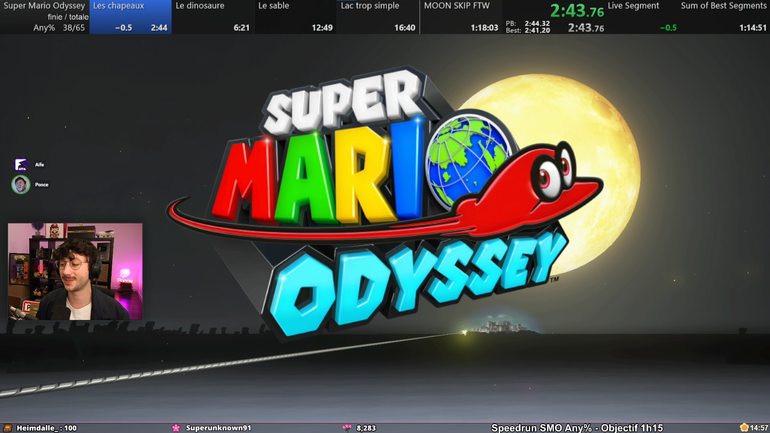
Task: Click the Super Mario Odyssey Any% title panel
Action: [44, 17]
